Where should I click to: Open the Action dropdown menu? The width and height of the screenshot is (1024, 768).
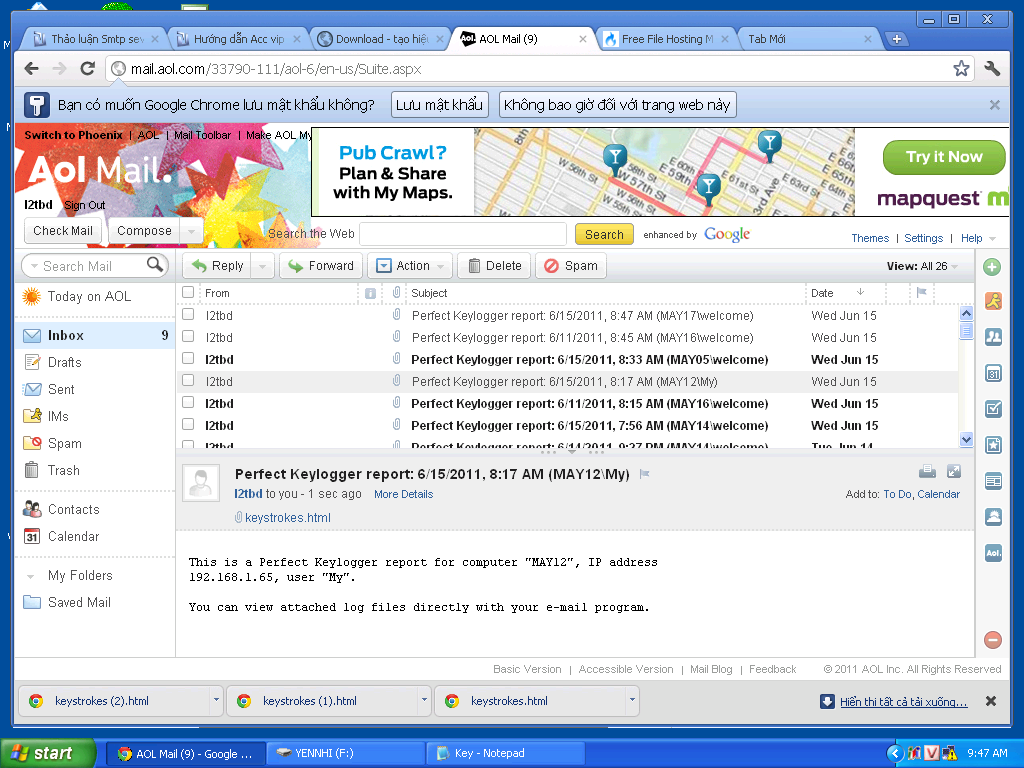click(x=410, y=266)
